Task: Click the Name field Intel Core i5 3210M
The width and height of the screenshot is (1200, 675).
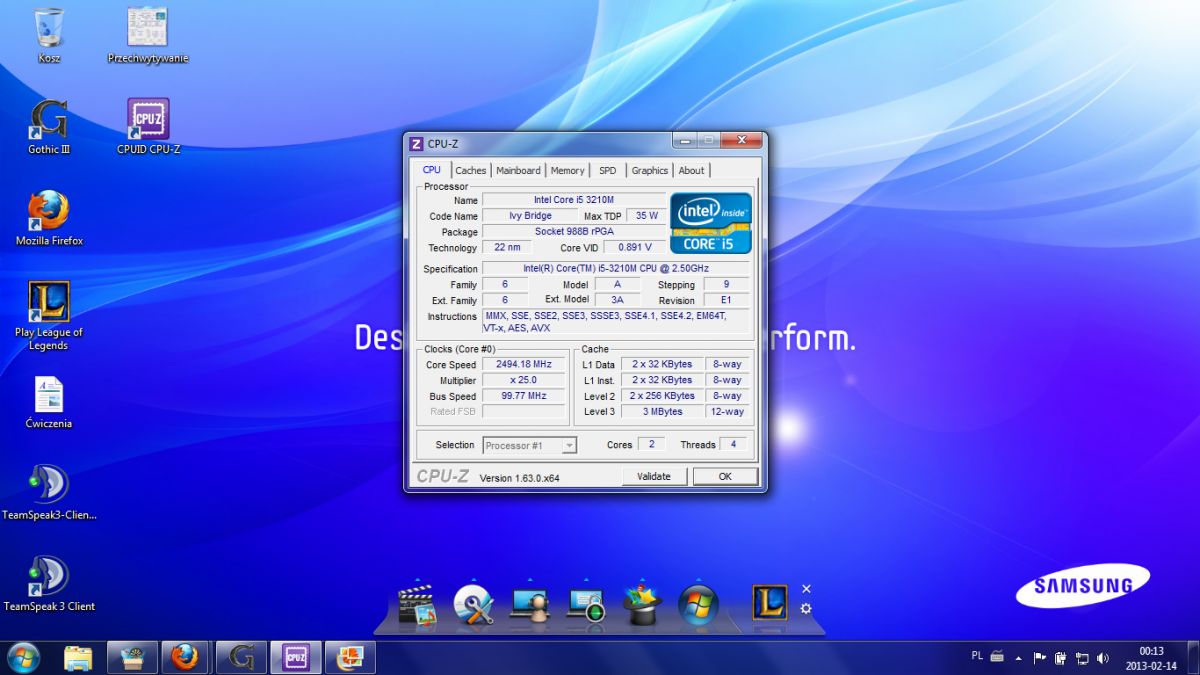Action: (x=574, y=200)
